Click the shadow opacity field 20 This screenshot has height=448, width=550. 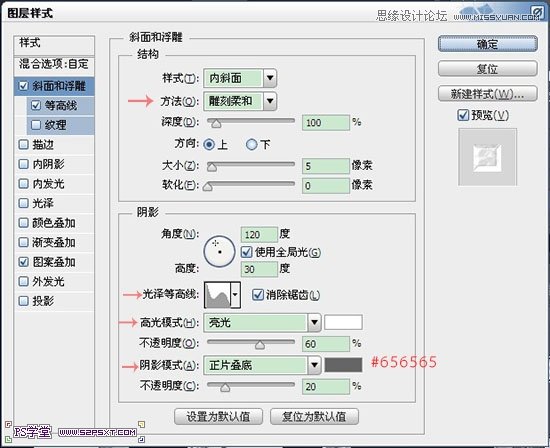coord(326,387)
